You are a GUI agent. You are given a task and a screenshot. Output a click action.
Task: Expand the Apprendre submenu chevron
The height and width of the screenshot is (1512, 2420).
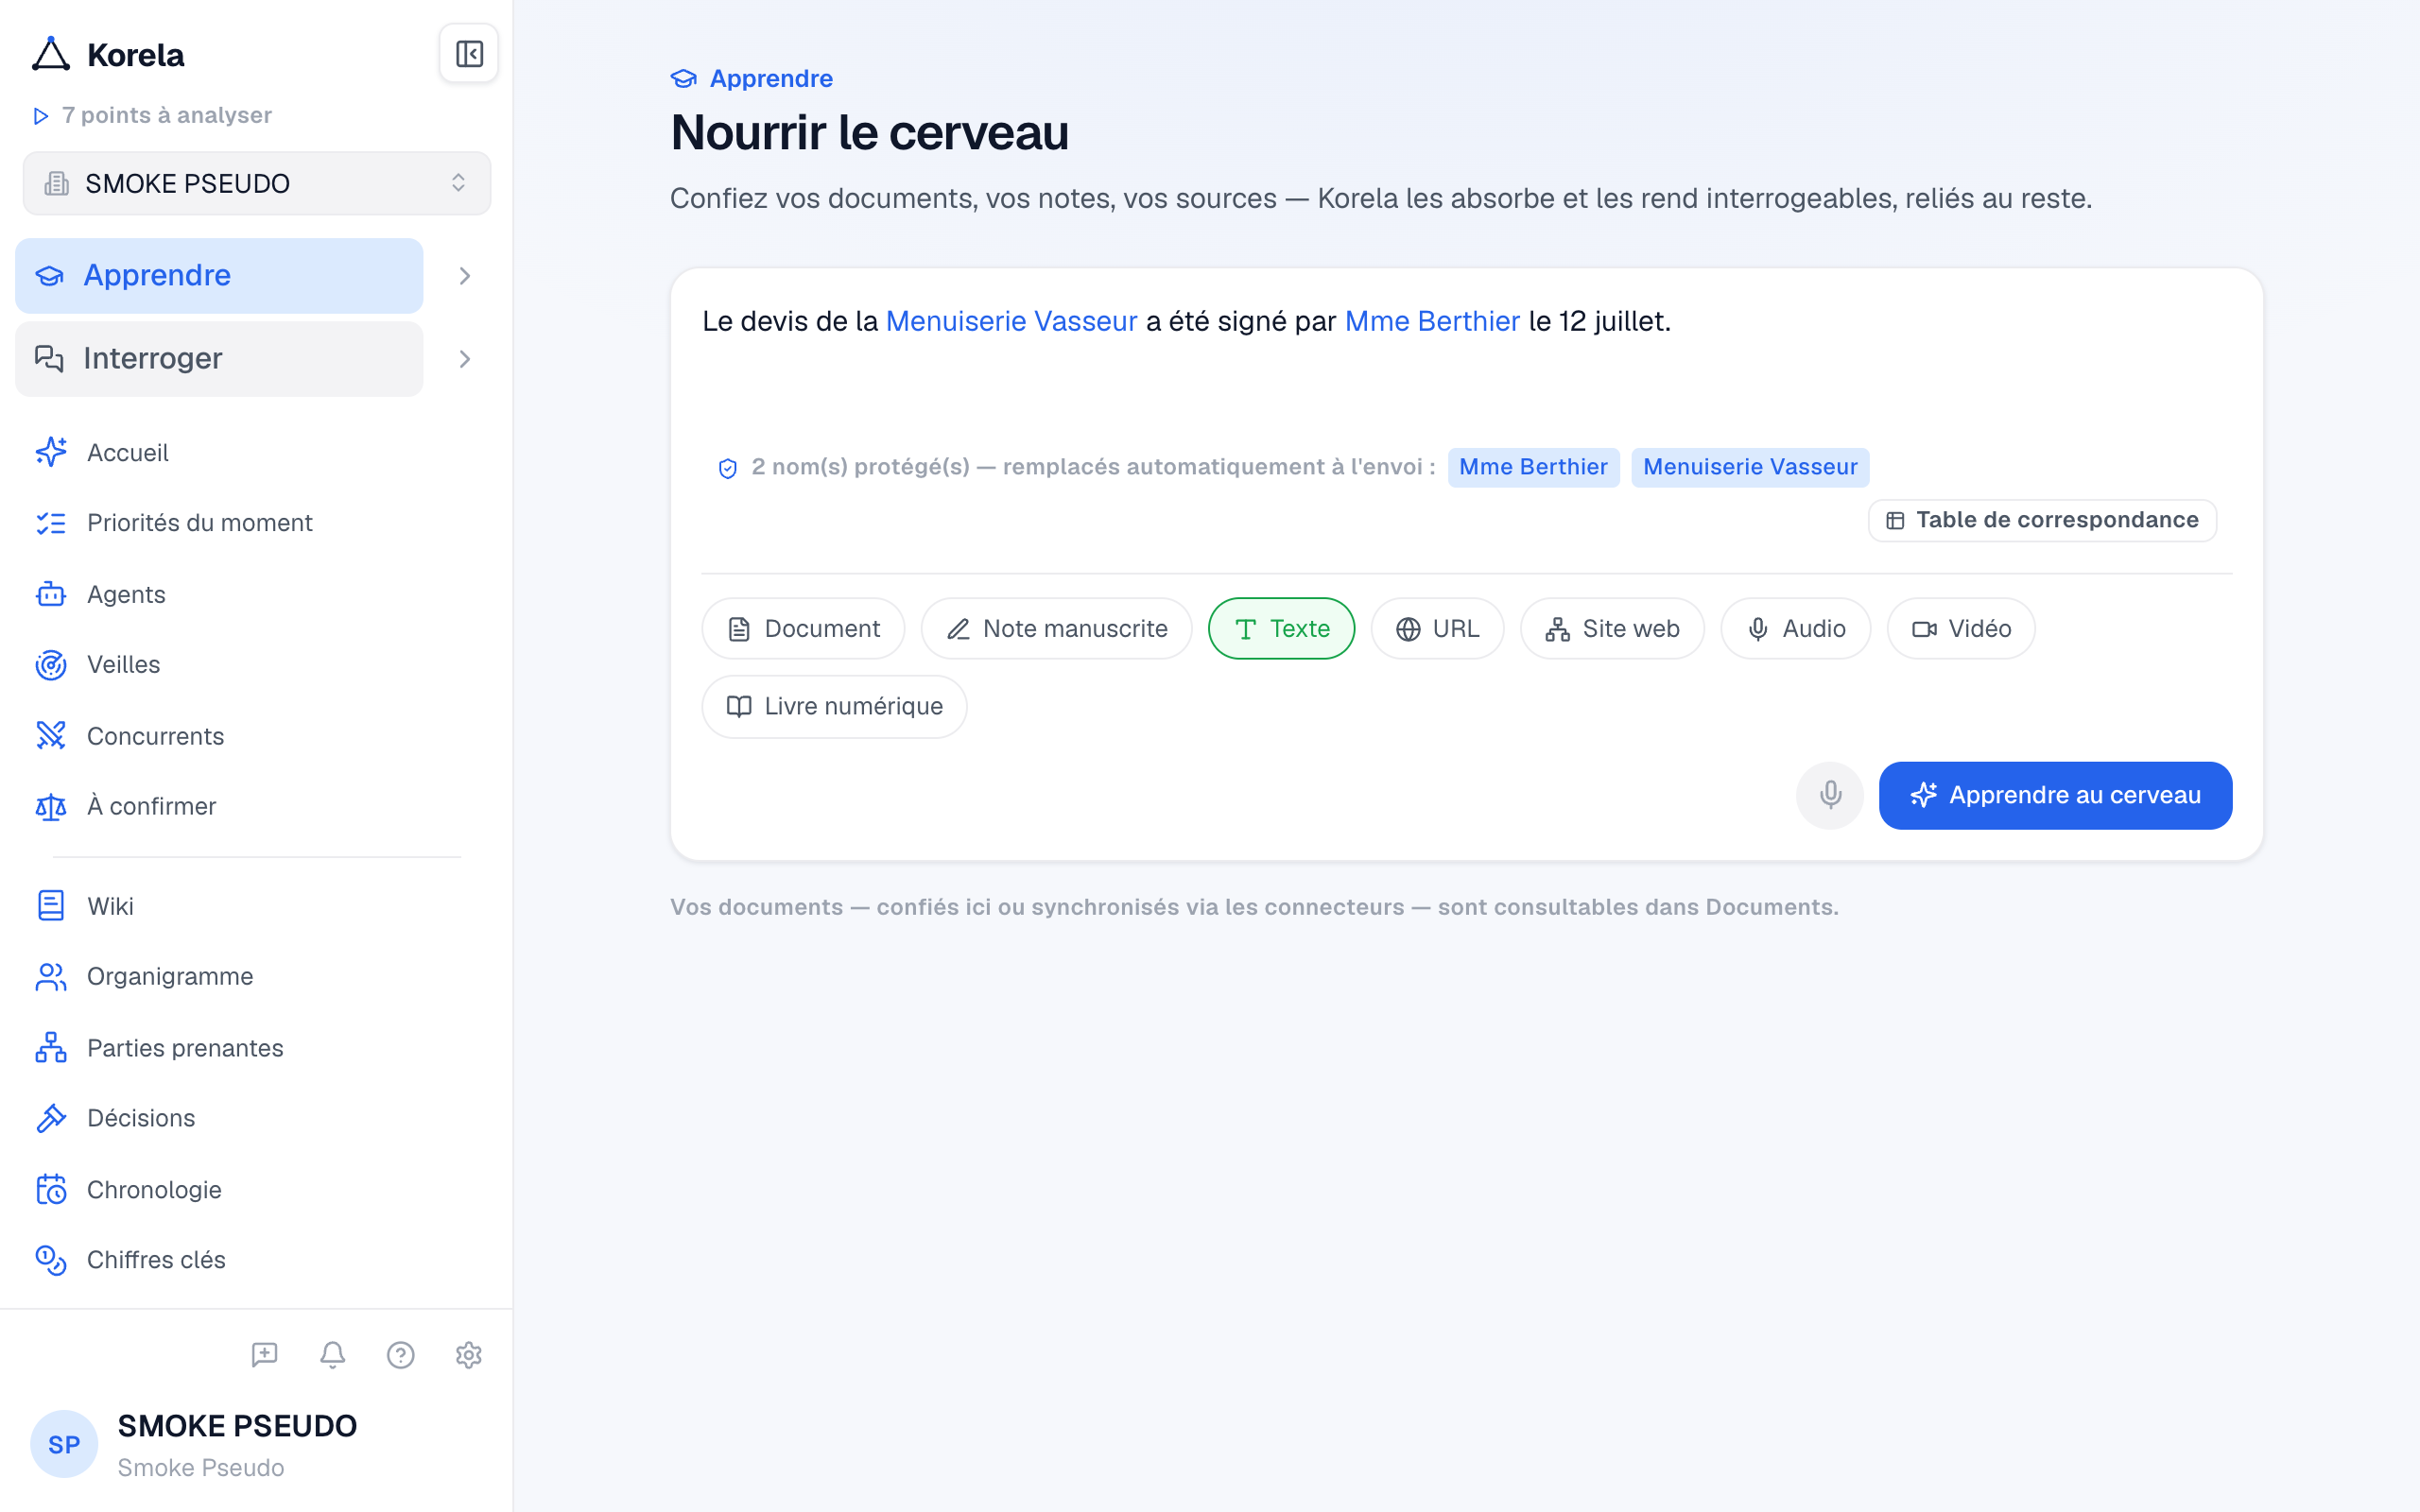click(465, 276)
